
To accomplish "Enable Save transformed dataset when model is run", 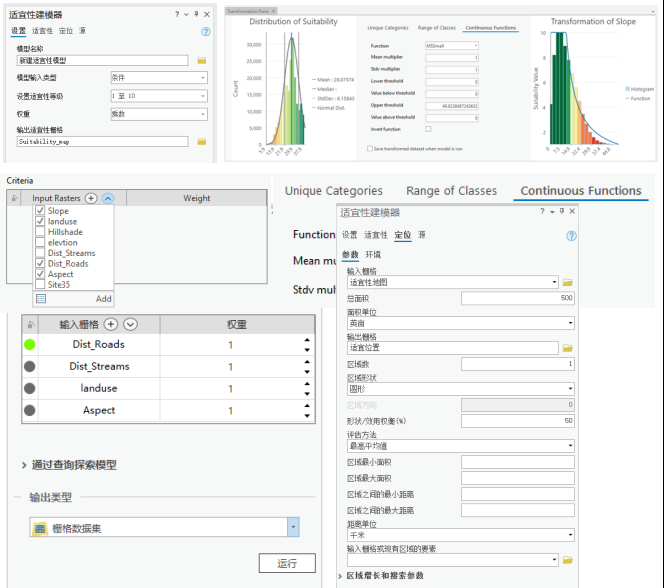I will coord(370,149).
